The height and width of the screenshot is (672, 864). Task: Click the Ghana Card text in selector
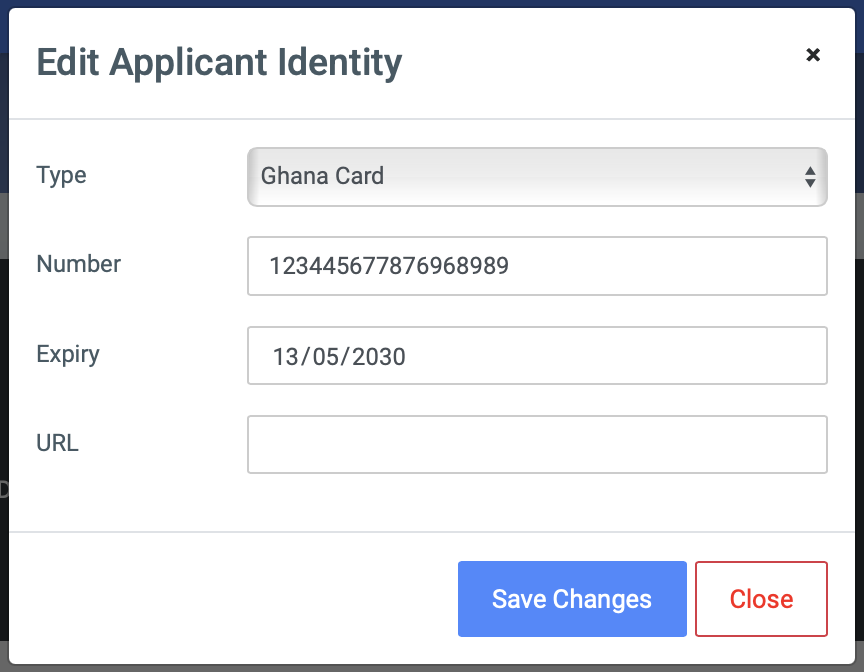point(322,176)
